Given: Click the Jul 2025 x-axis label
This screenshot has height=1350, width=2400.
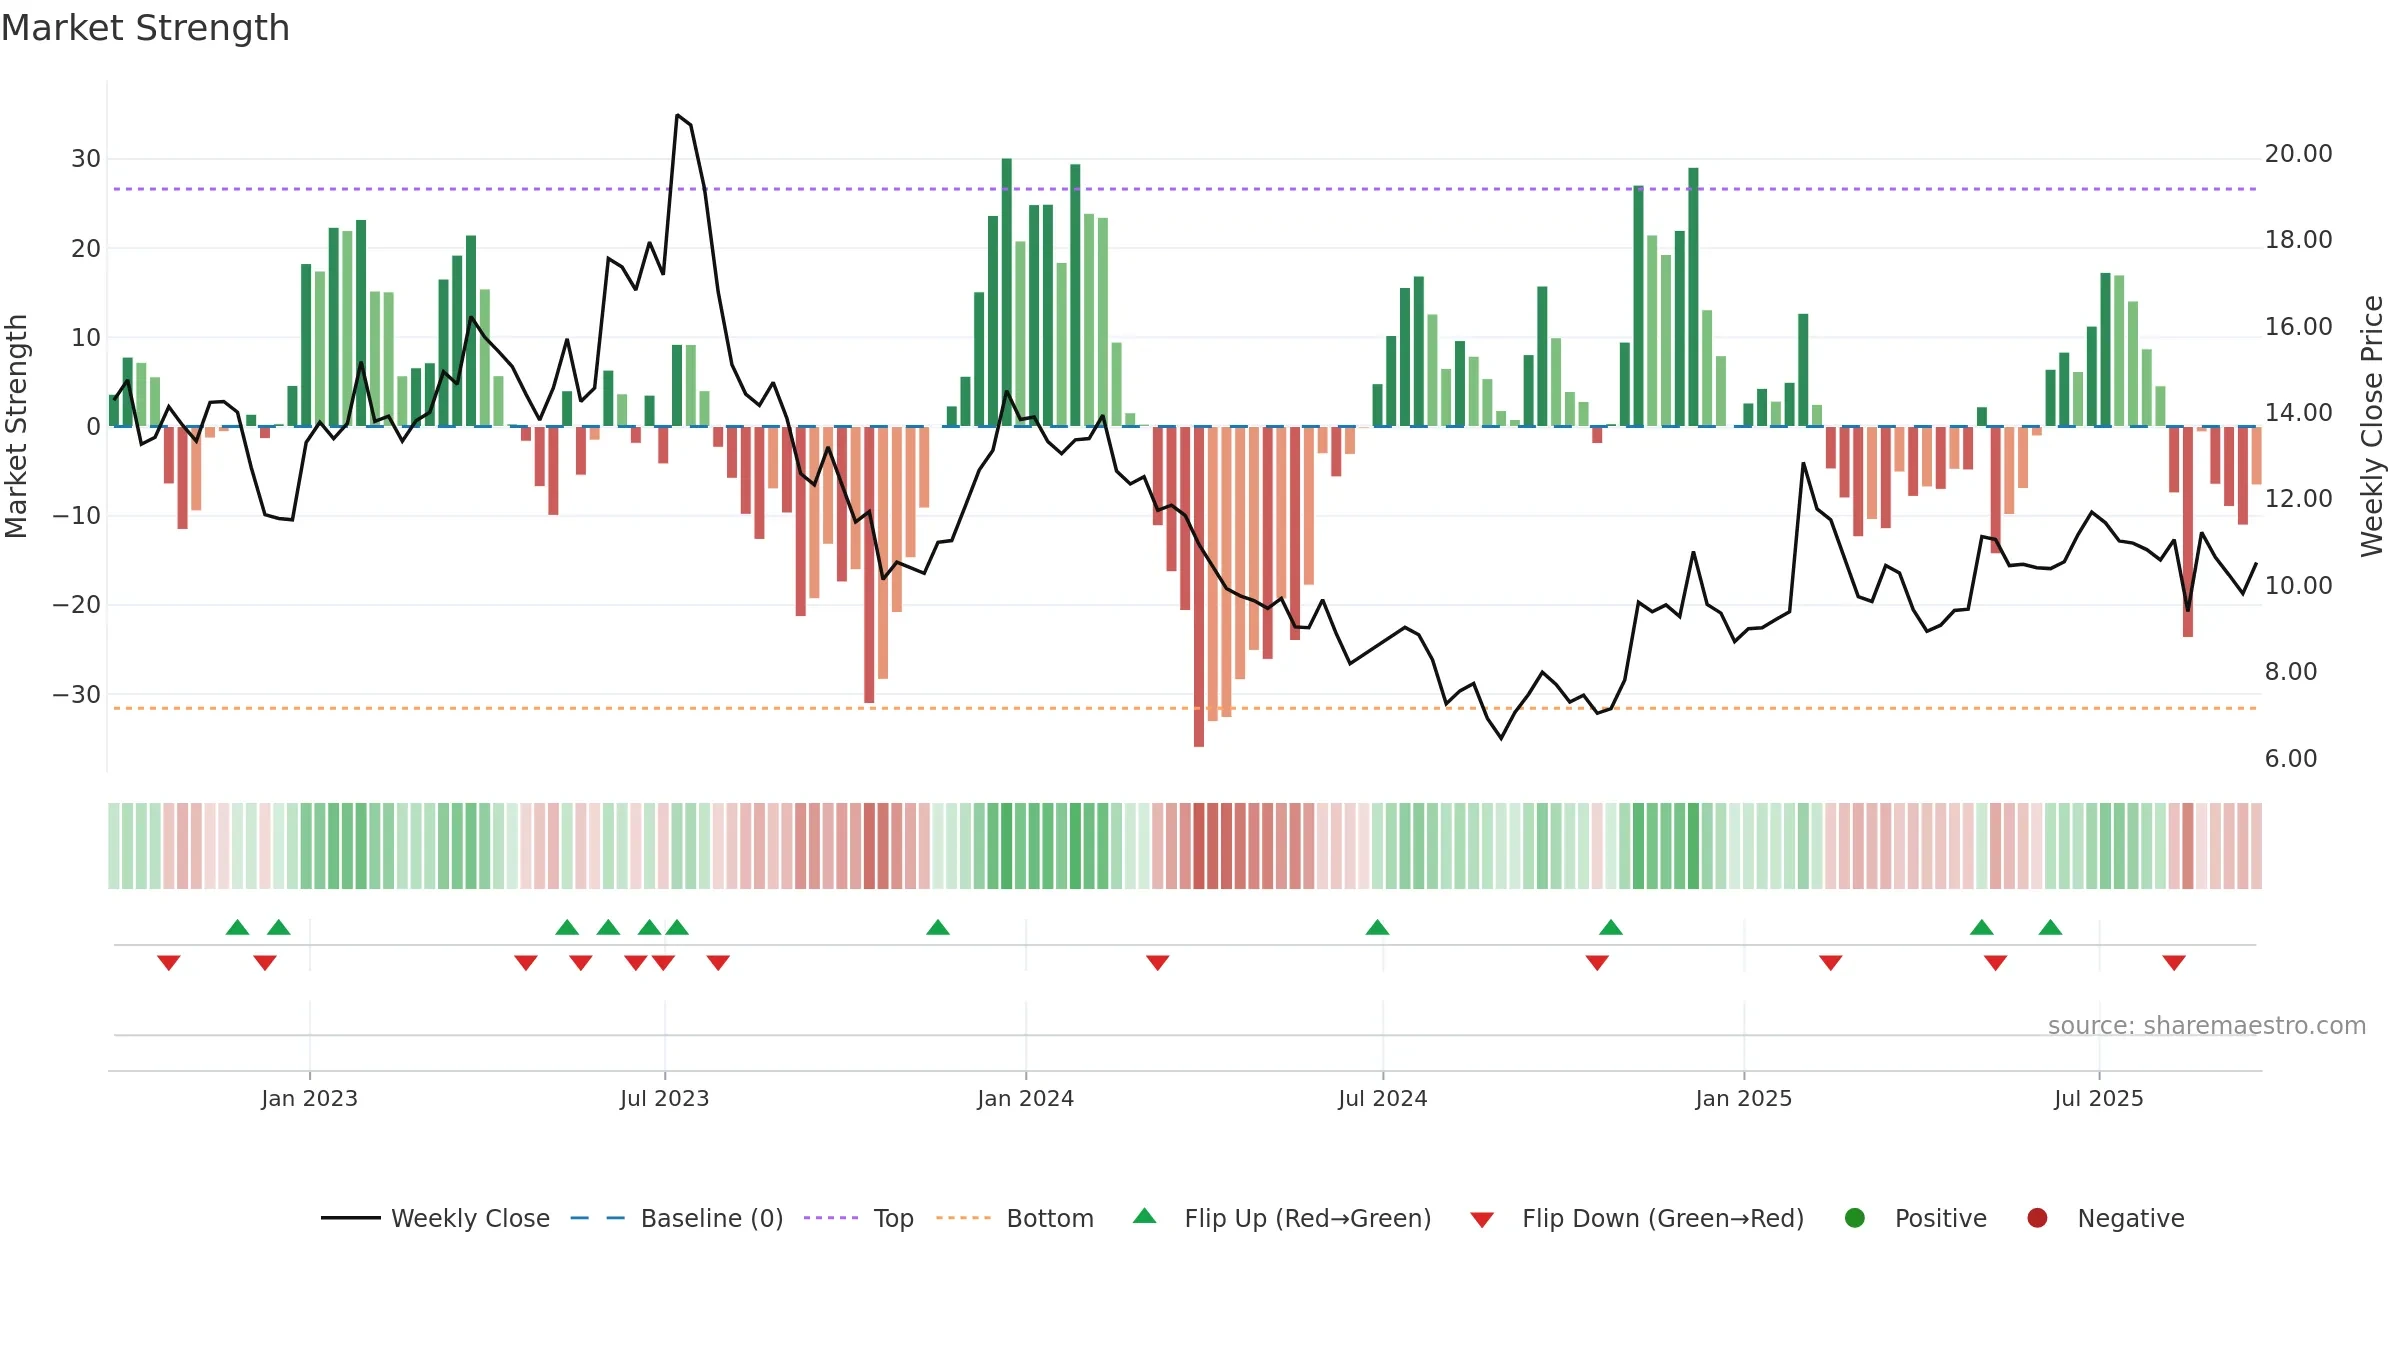Looking at the screenshot, I should (2099, 1098).
